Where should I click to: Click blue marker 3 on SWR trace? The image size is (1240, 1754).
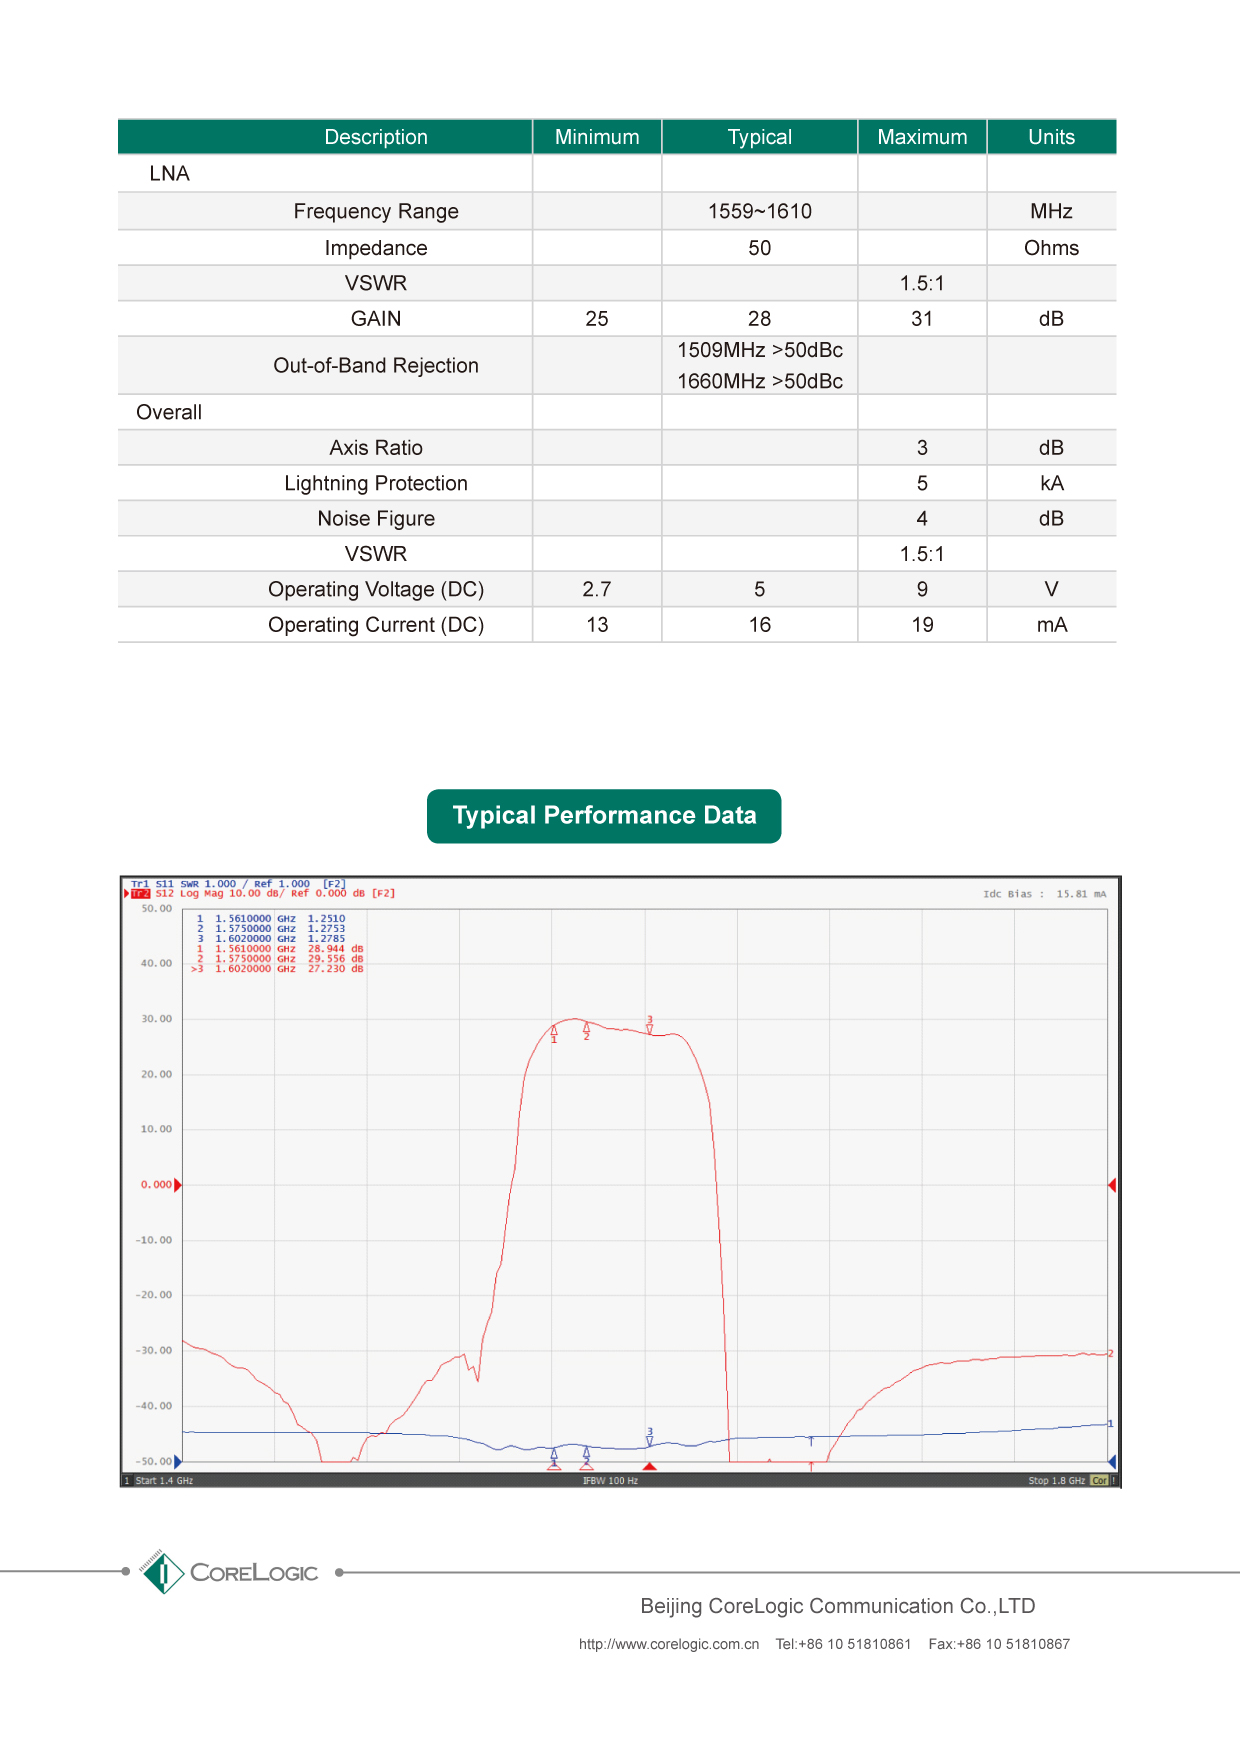[x=650, y=1438]
